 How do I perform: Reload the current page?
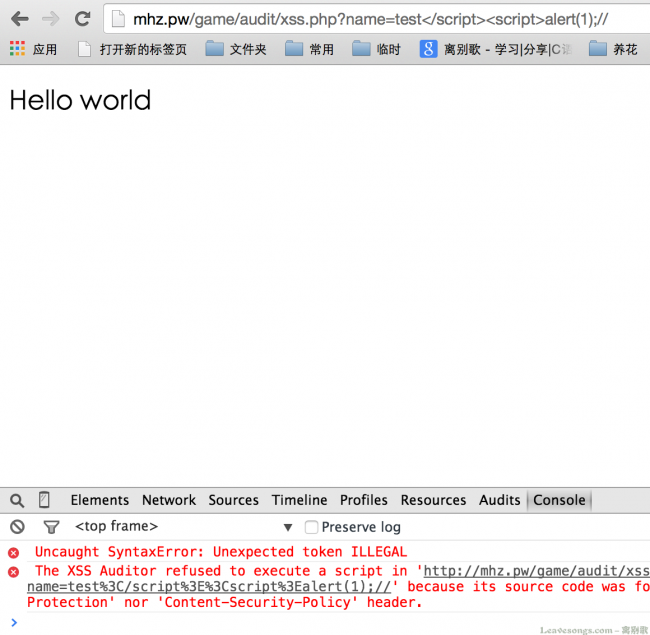click(x=83, y=19)
